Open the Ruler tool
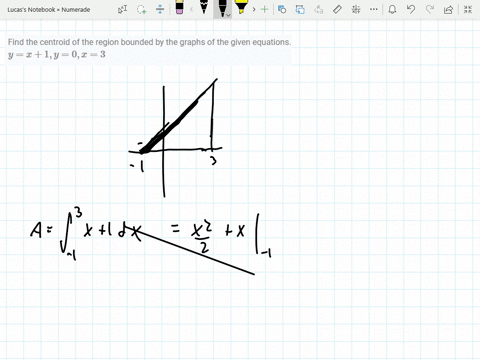Viewport: 480px width, 360px height. point(337,9)
